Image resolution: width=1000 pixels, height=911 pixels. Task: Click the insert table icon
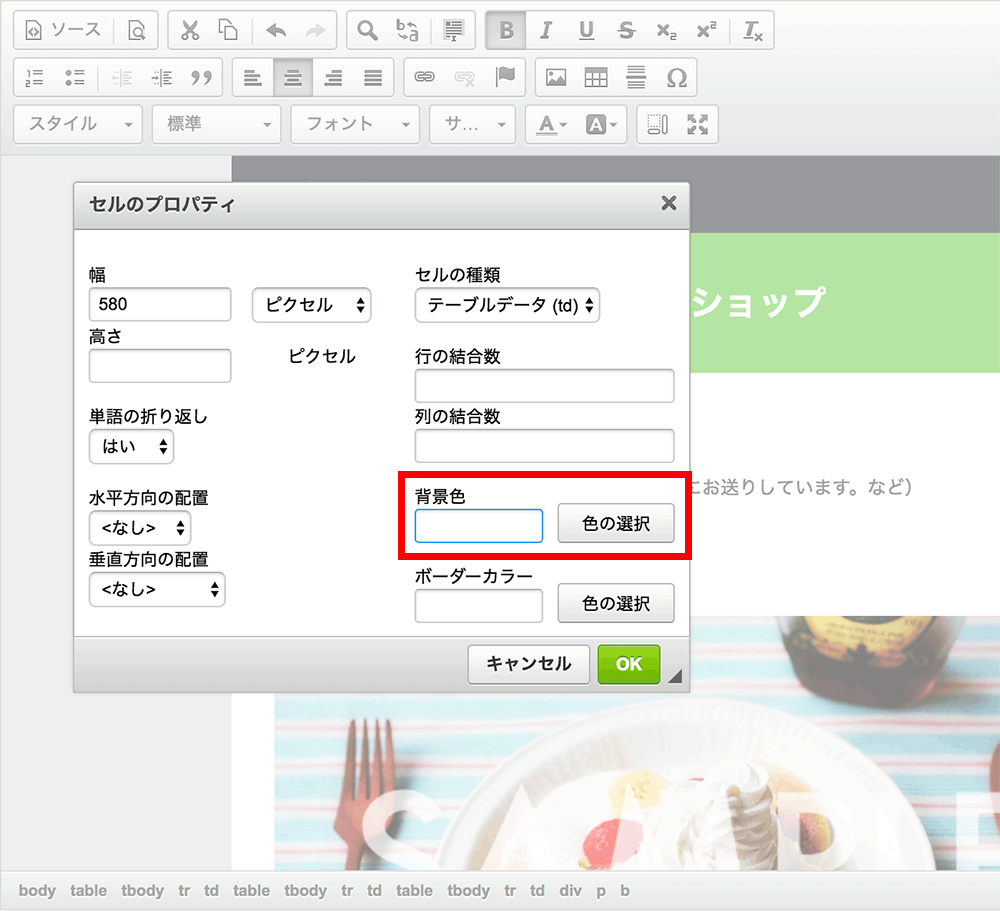(596, 77)
